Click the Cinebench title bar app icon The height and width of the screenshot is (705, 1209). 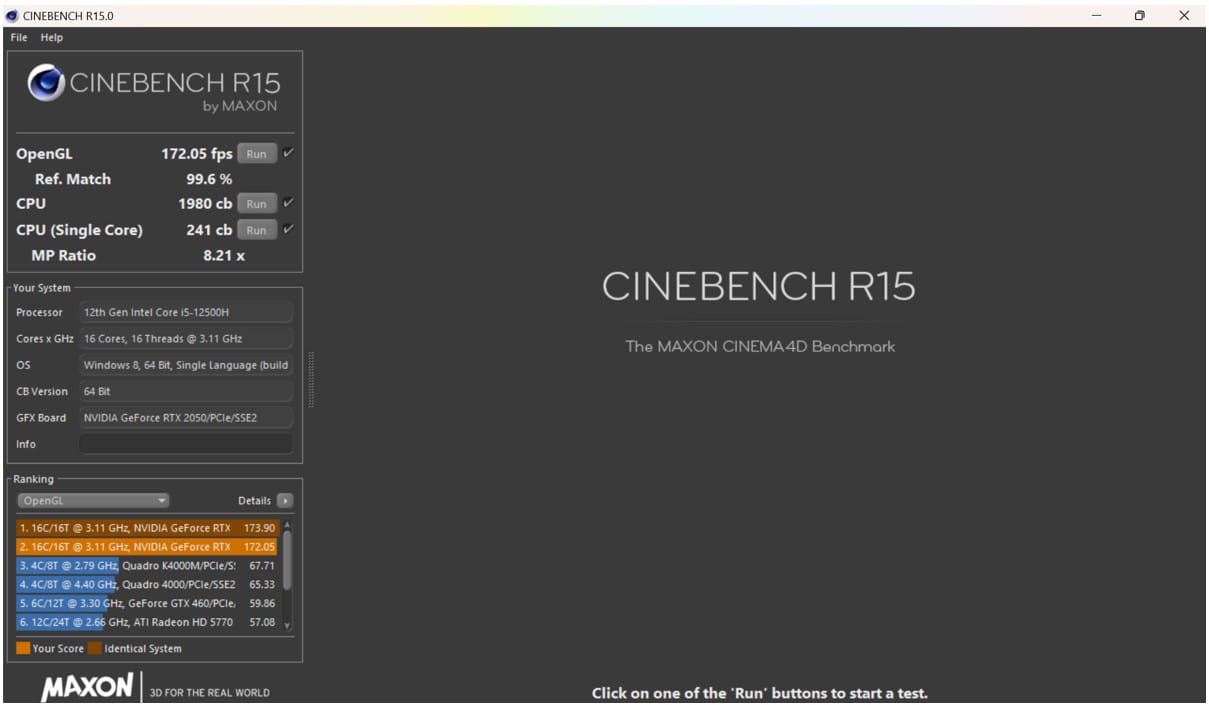[x=12, y=15]
